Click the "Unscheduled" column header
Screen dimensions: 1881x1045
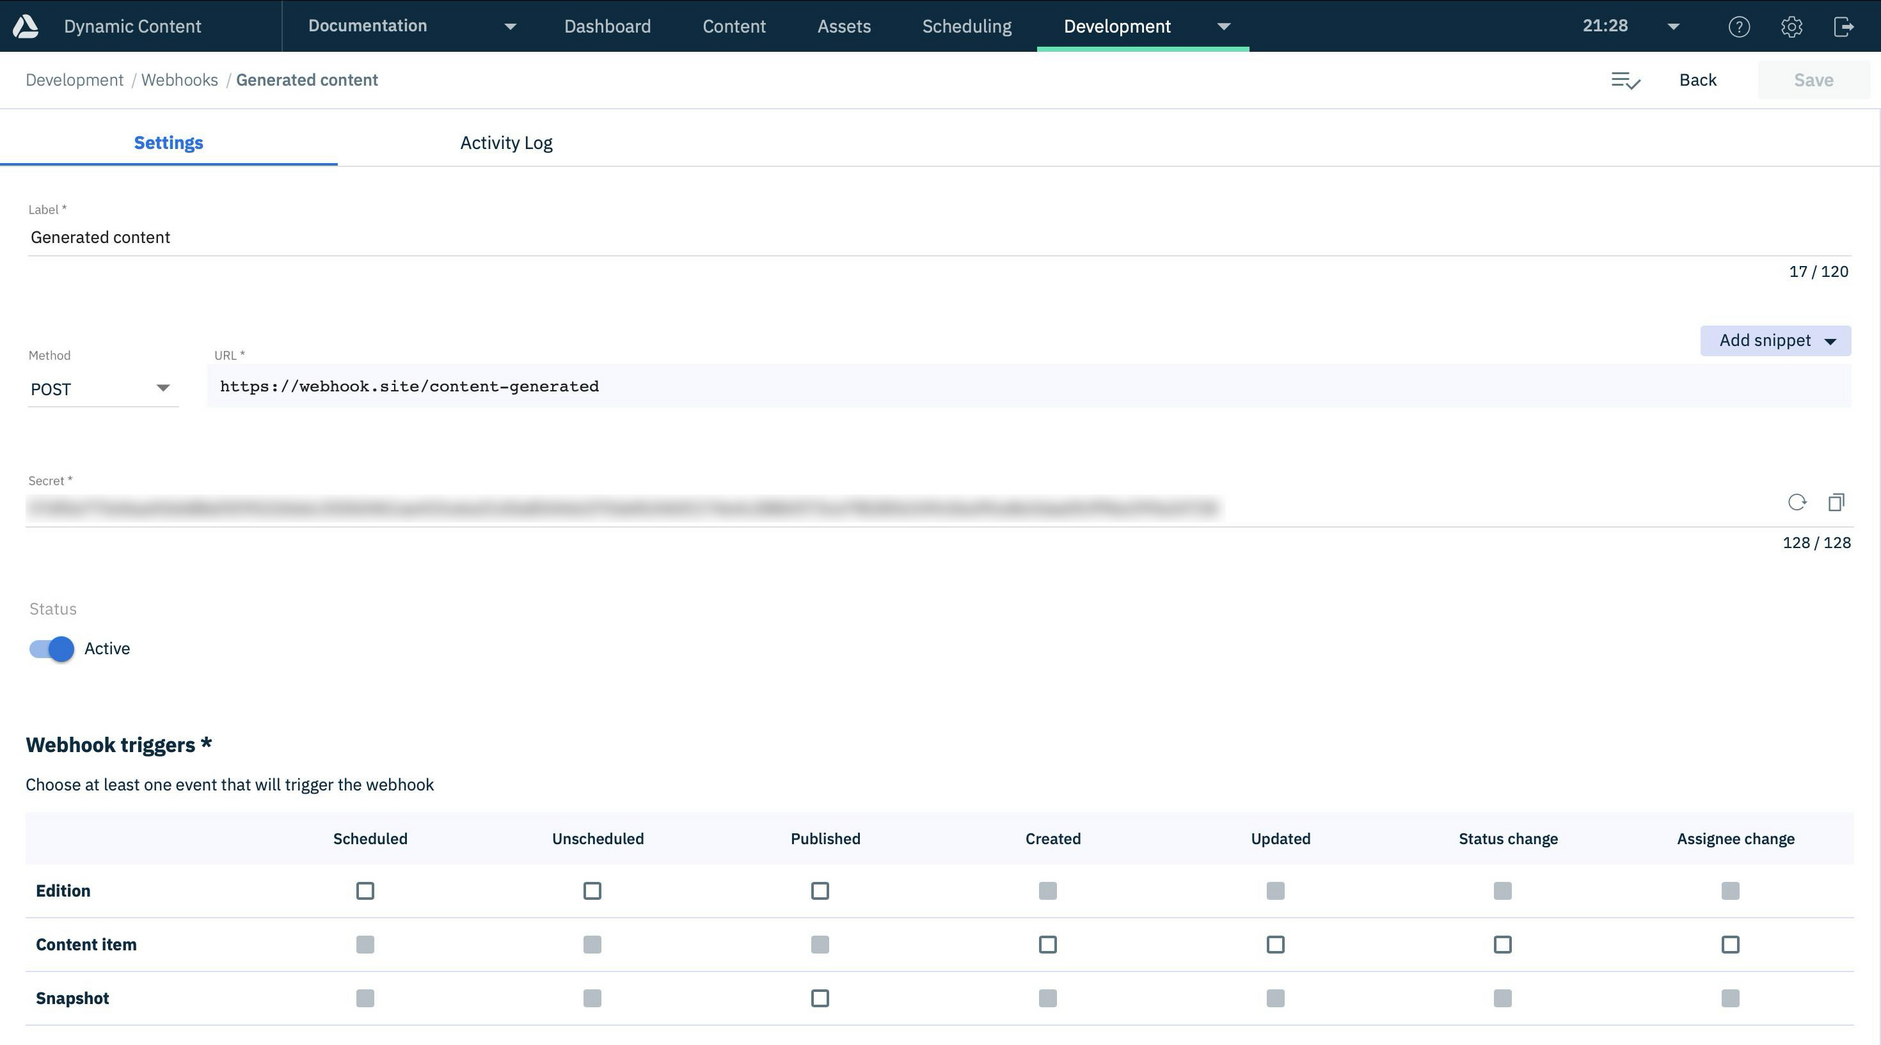coord(597,839)
